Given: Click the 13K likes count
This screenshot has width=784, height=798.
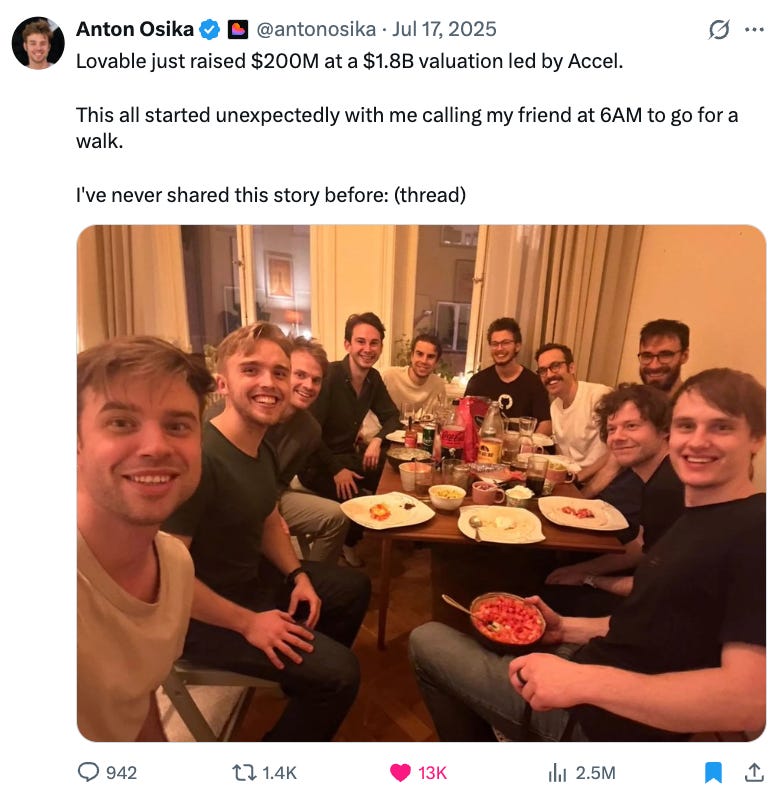Looking at the screenshot, I should (432, 773).
